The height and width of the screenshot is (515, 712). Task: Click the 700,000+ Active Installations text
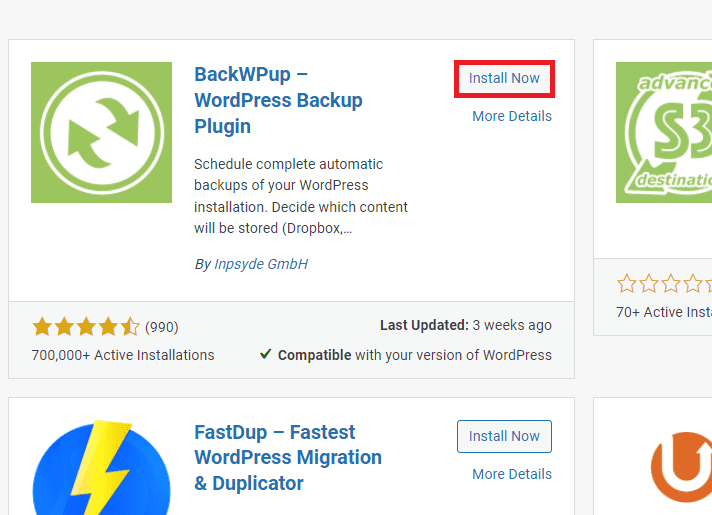click(x=123, y=355)
